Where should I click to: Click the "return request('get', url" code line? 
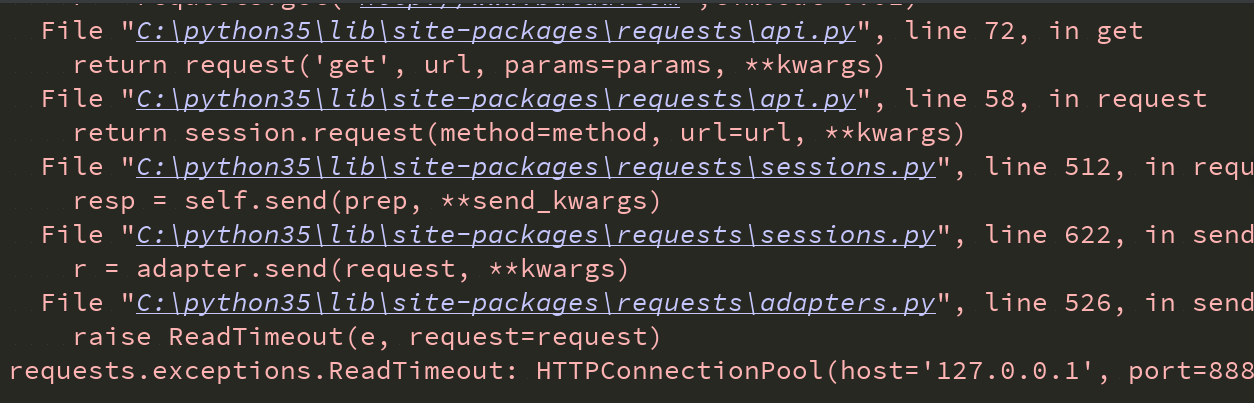pos(478,65)
